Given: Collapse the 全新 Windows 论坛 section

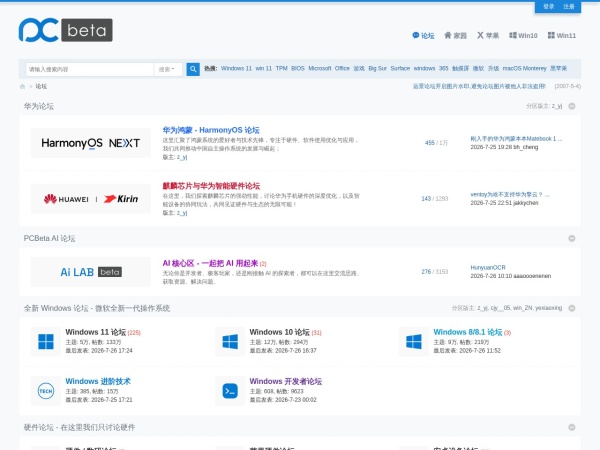Looking at the screenshot, I should 572,308.
